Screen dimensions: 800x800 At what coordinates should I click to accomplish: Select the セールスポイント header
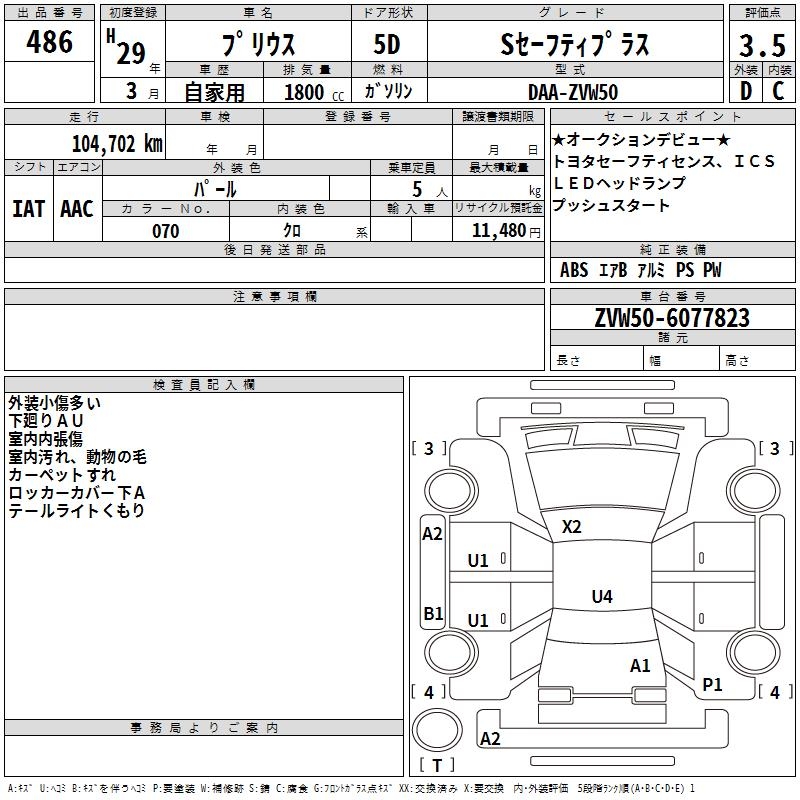point(673,116)
